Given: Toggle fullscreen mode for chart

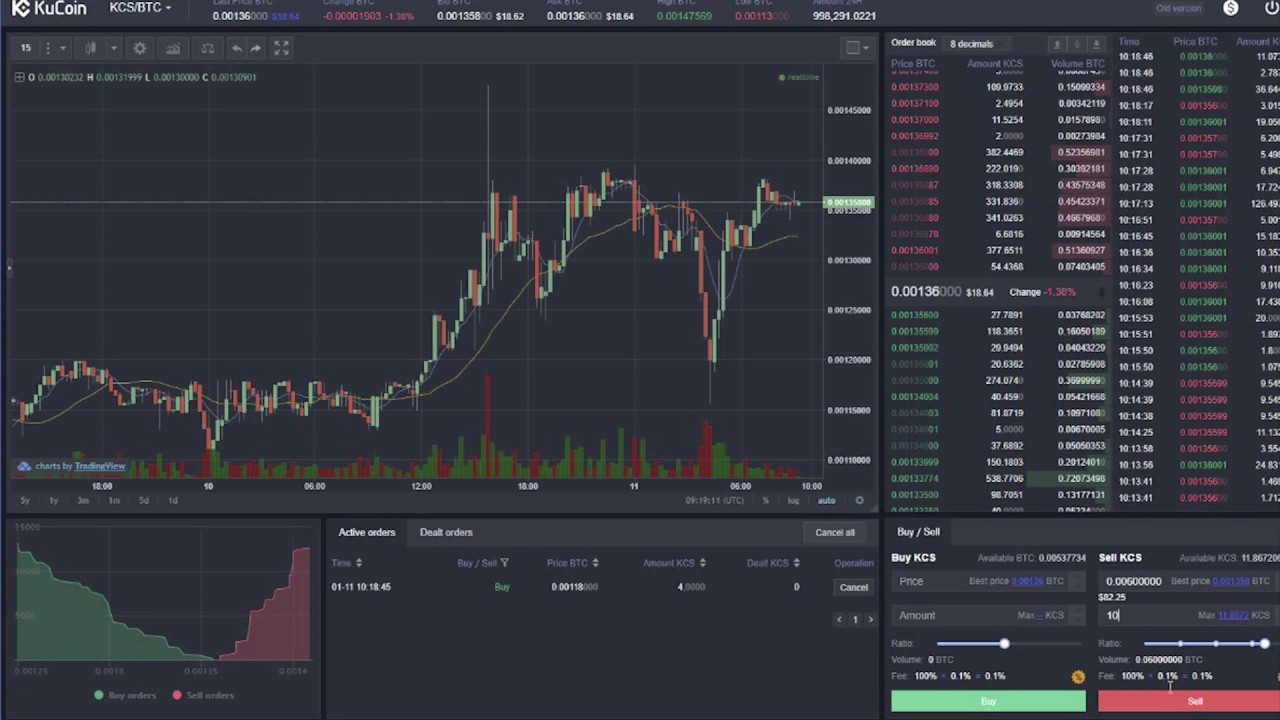Looking at the screenshot, I should (282, 48).
